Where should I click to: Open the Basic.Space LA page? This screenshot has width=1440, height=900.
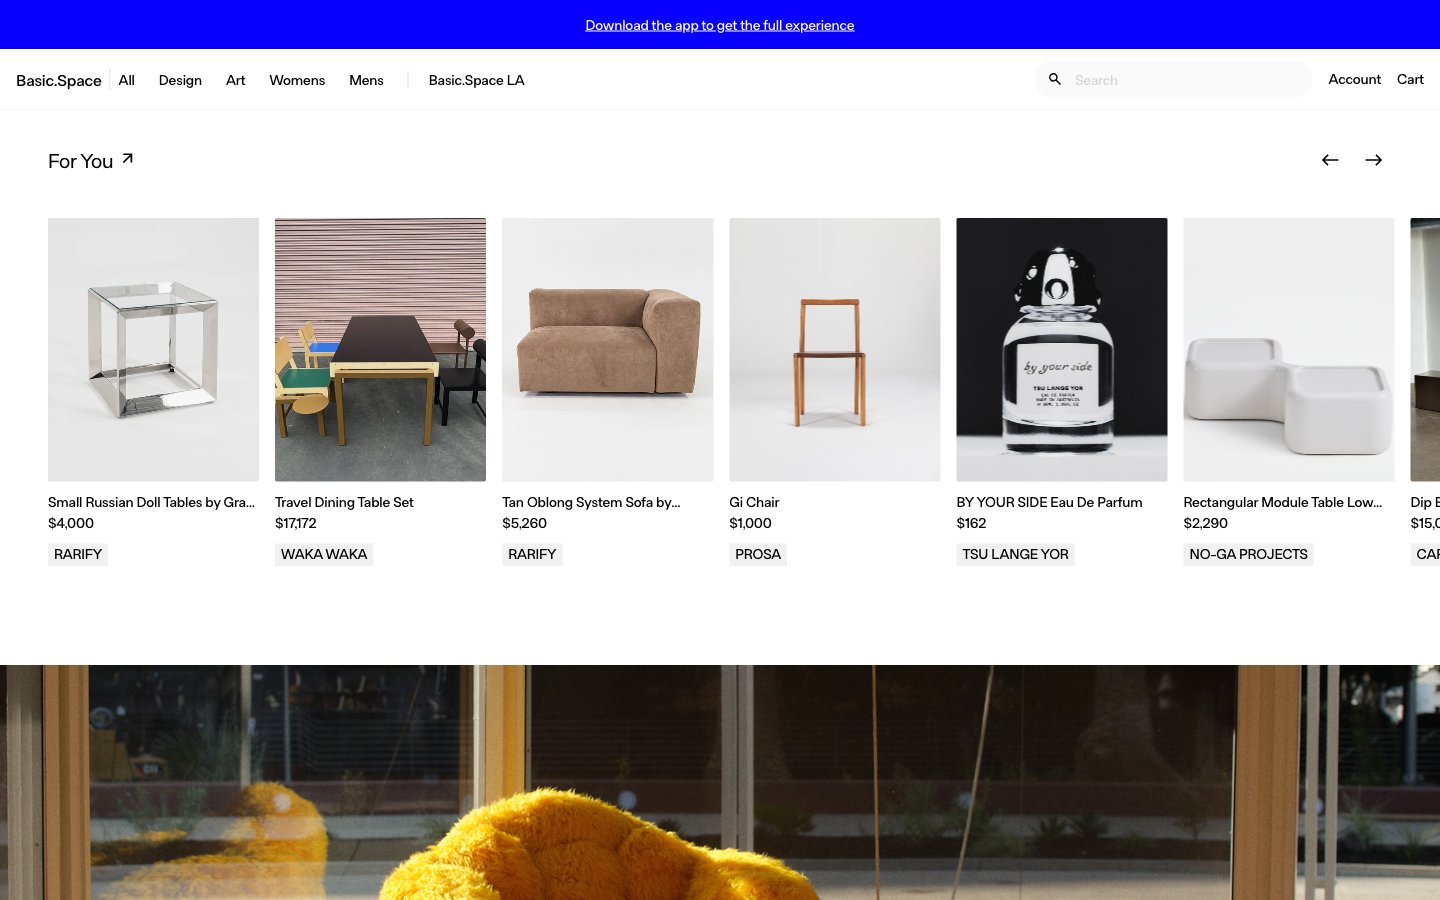[476, 80]
